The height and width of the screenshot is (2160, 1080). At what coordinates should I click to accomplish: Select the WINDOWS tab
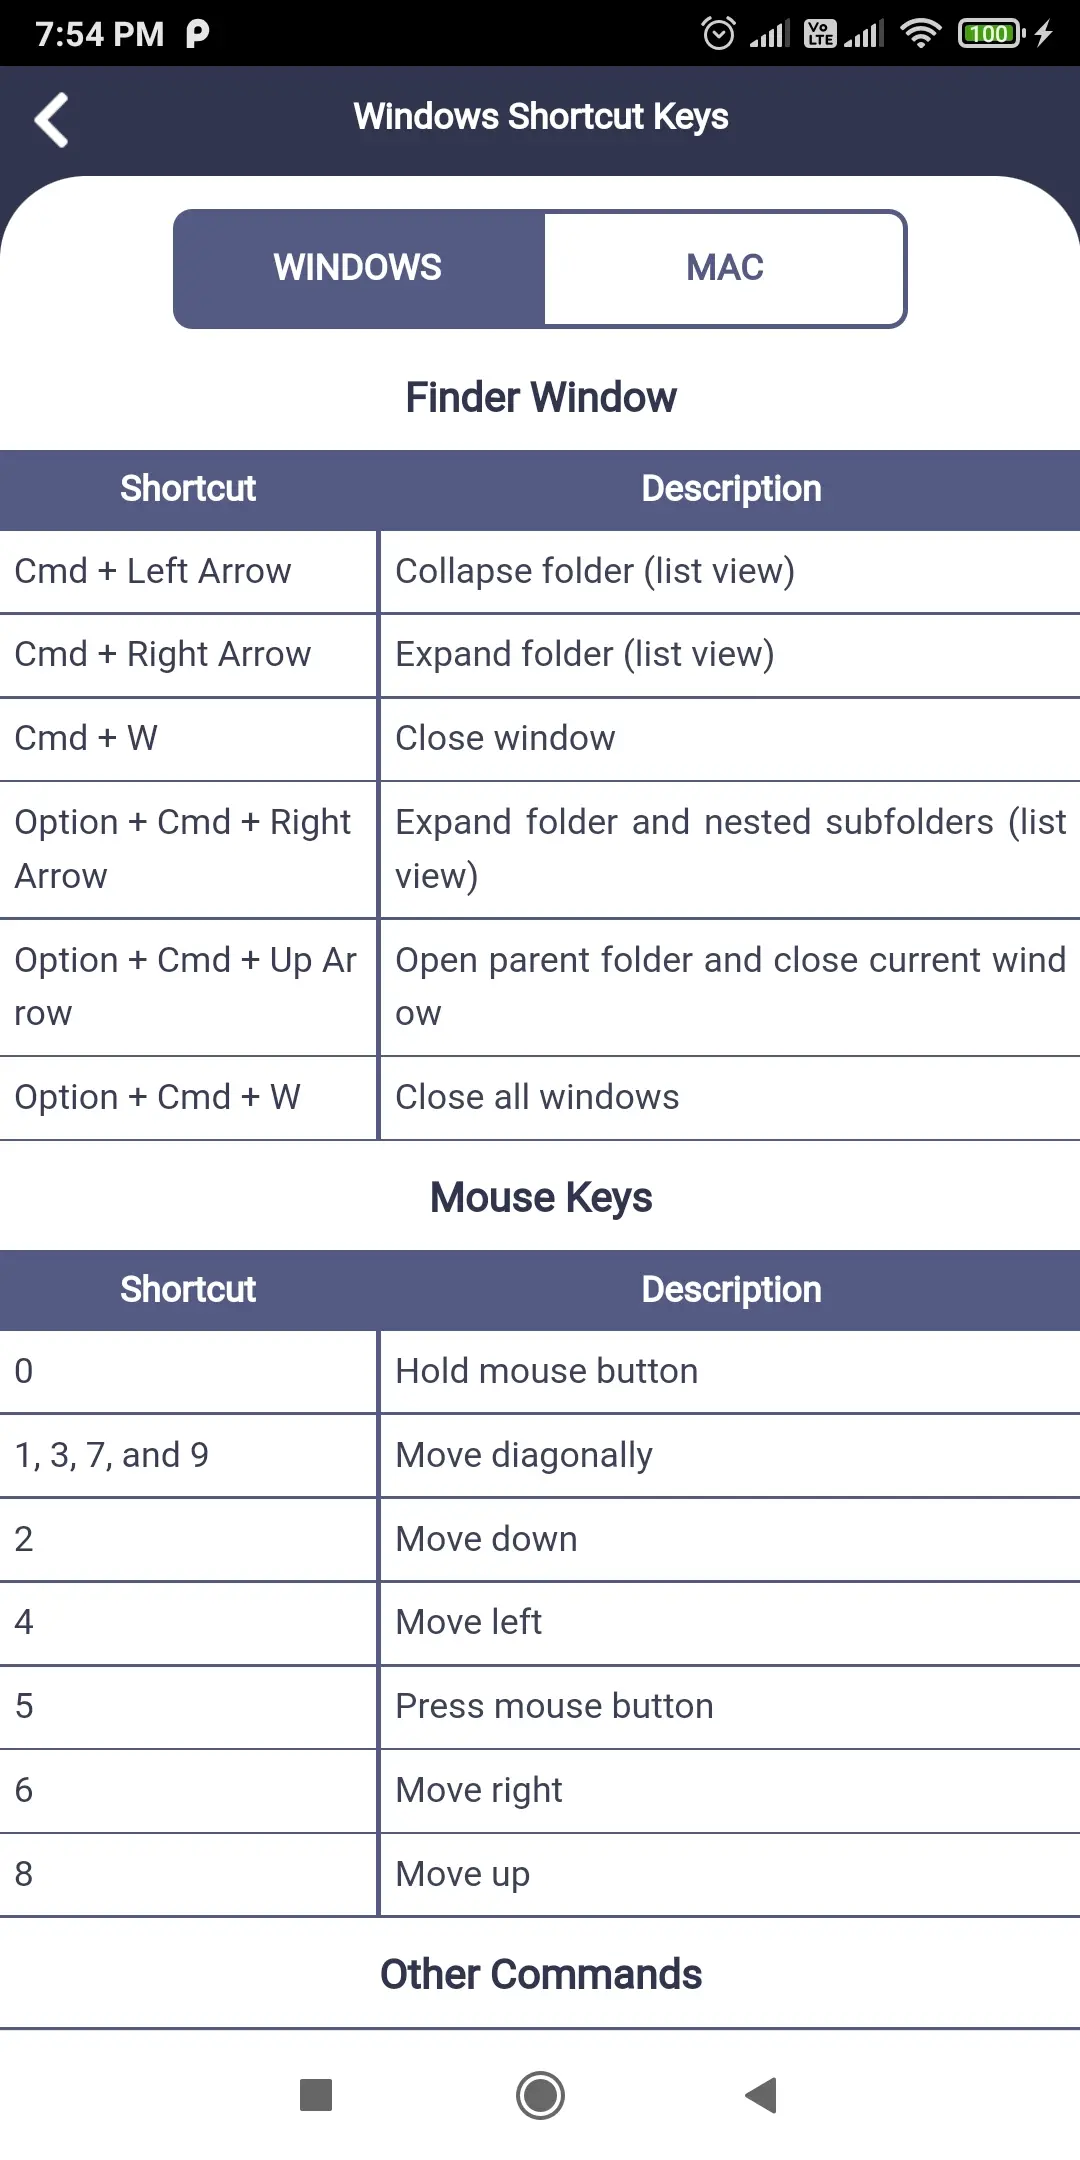(357, 267)
